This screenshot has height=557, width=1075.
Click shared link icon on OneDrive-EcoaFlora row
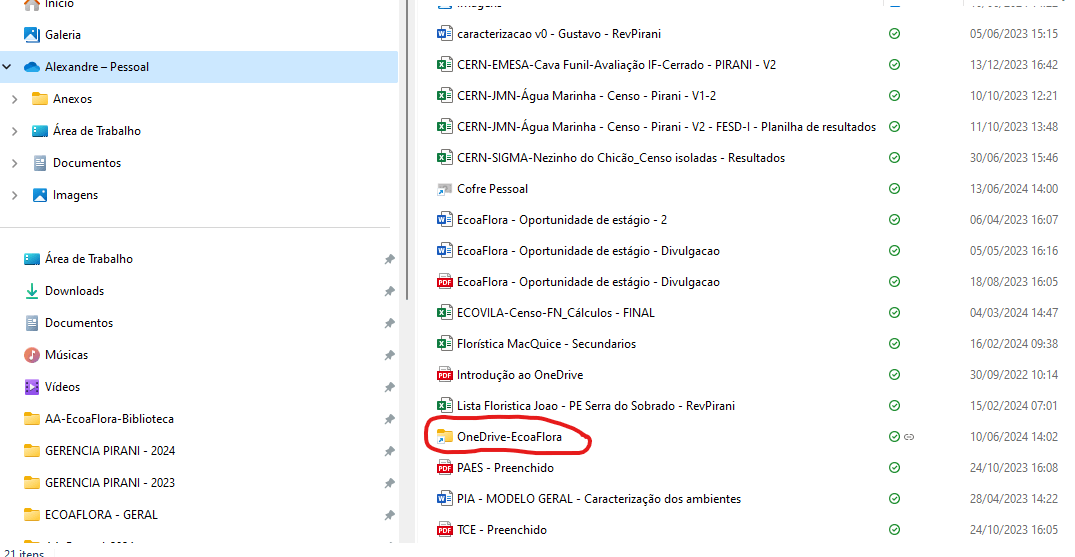(909, 436)
